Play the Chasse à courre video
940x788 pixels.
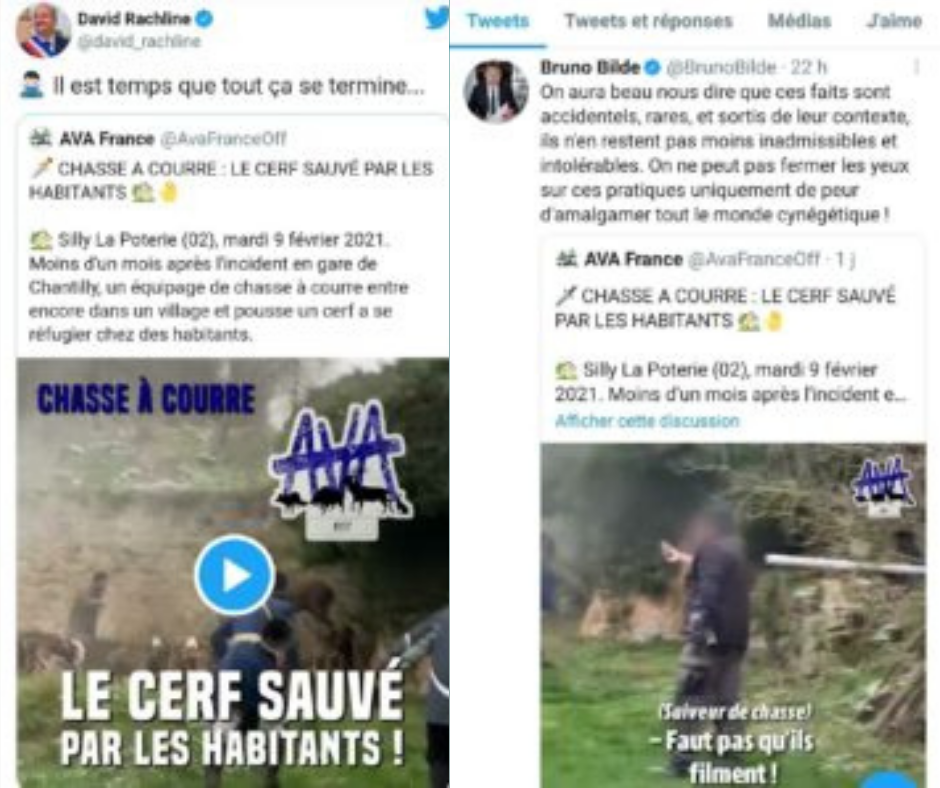tap(234, 575)
